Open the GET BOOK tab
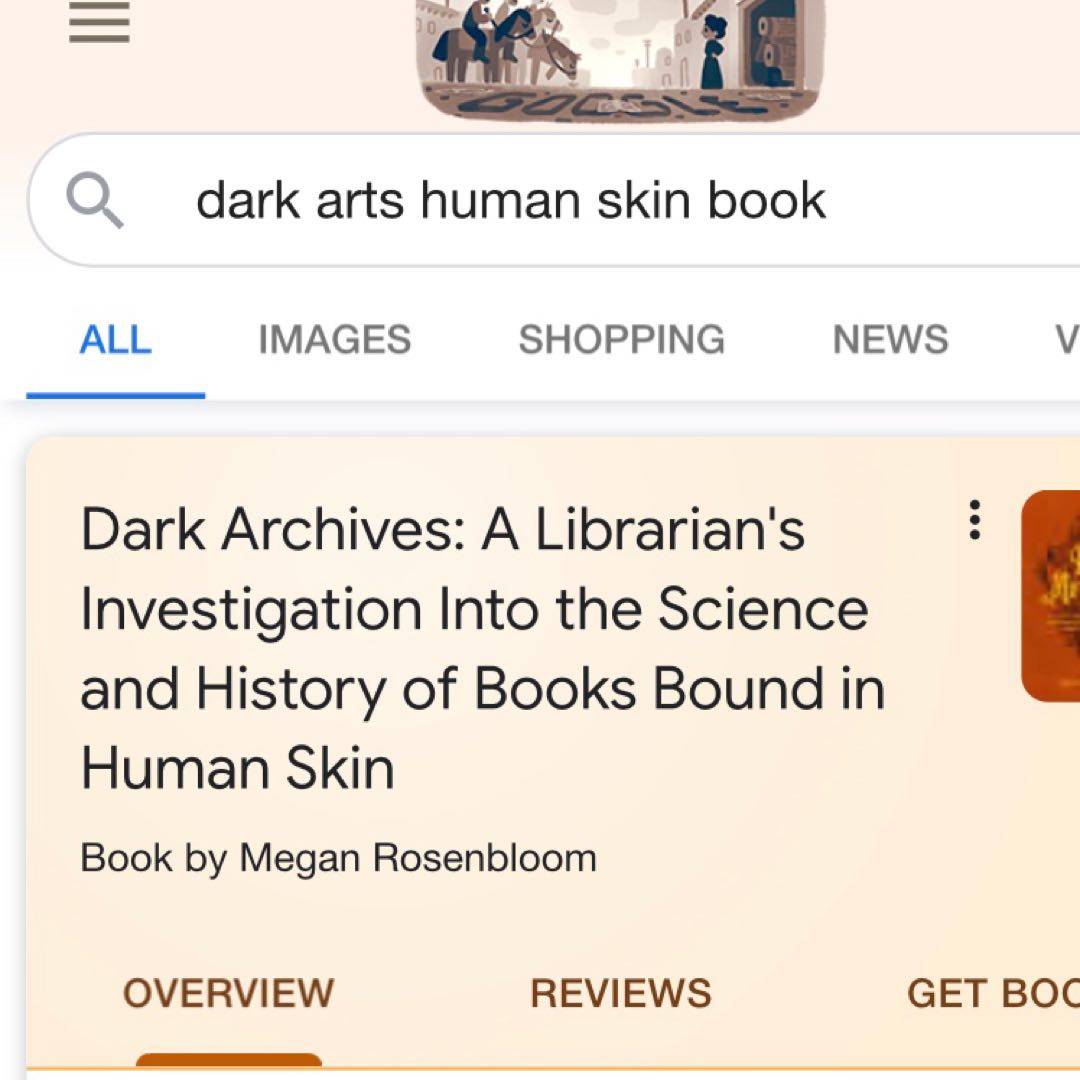Viewport: 1080px width, 1080px height. pos(993,993)
